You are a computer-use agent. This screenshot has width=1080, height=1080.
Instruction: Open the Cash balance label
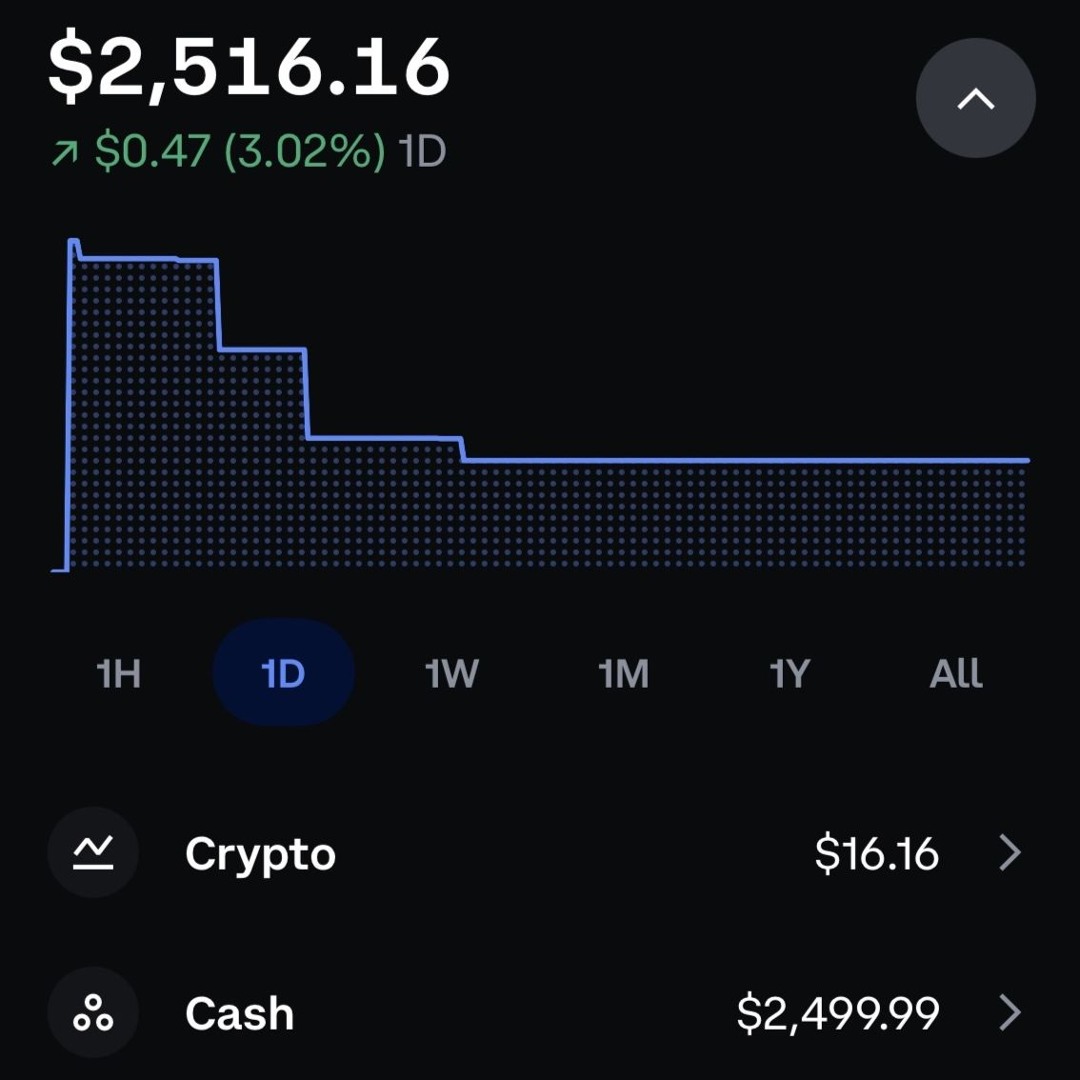click(240, 1013)
